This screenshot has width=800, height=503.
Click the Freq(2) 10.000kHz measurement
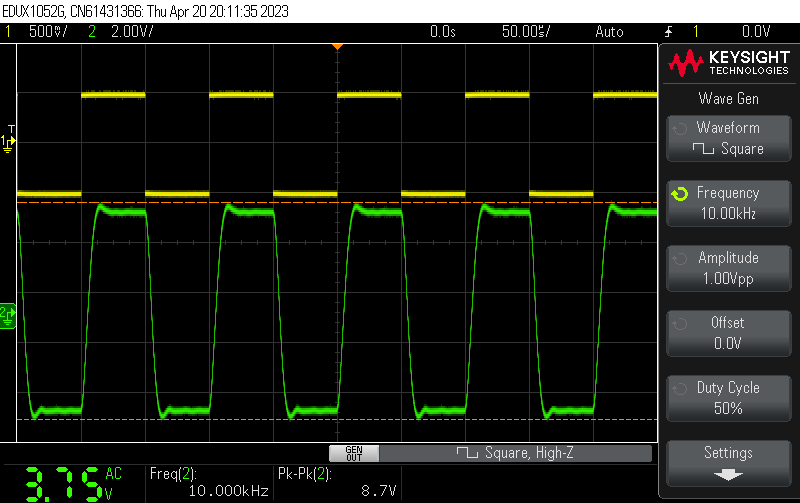point(209,482)
